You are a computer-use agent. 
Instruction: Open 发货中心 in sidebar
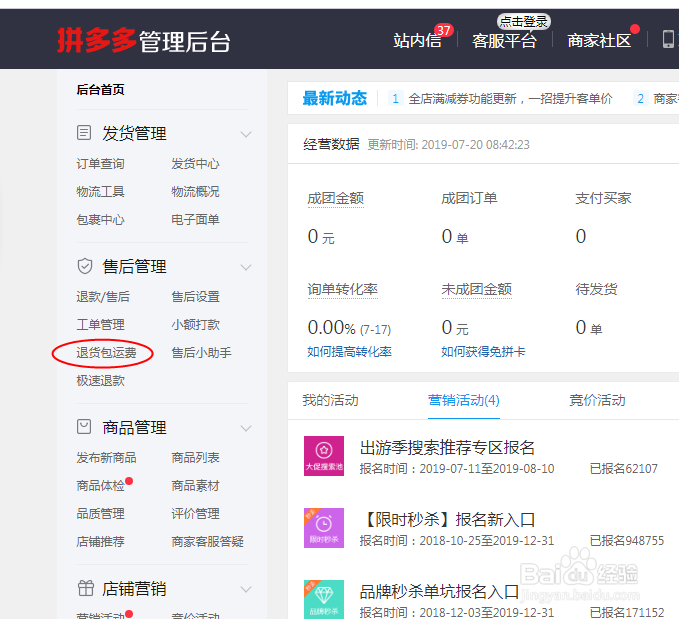195,164
